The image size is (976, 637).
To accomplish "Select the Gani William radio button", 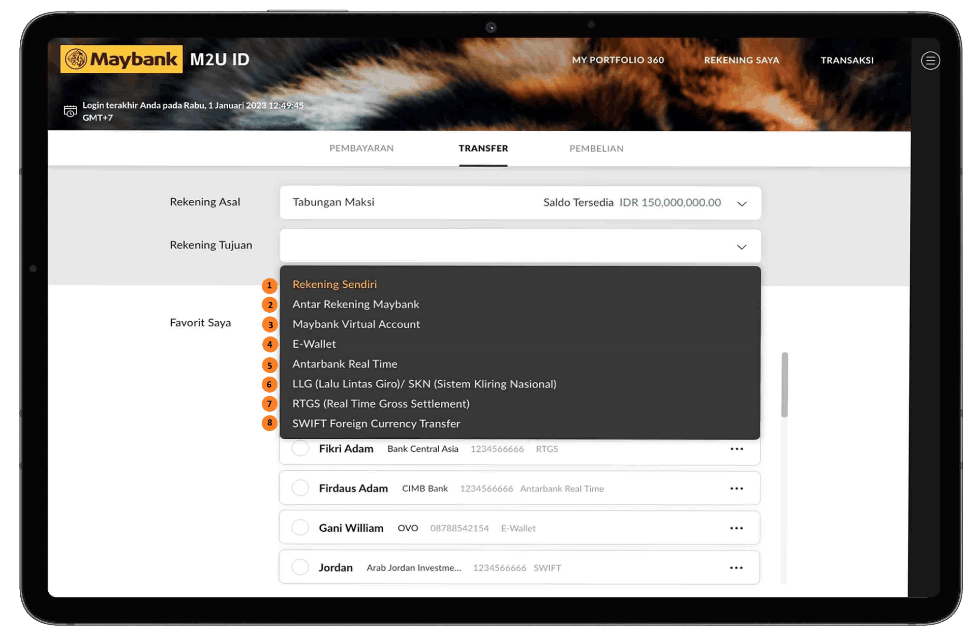I will point(300,528).
